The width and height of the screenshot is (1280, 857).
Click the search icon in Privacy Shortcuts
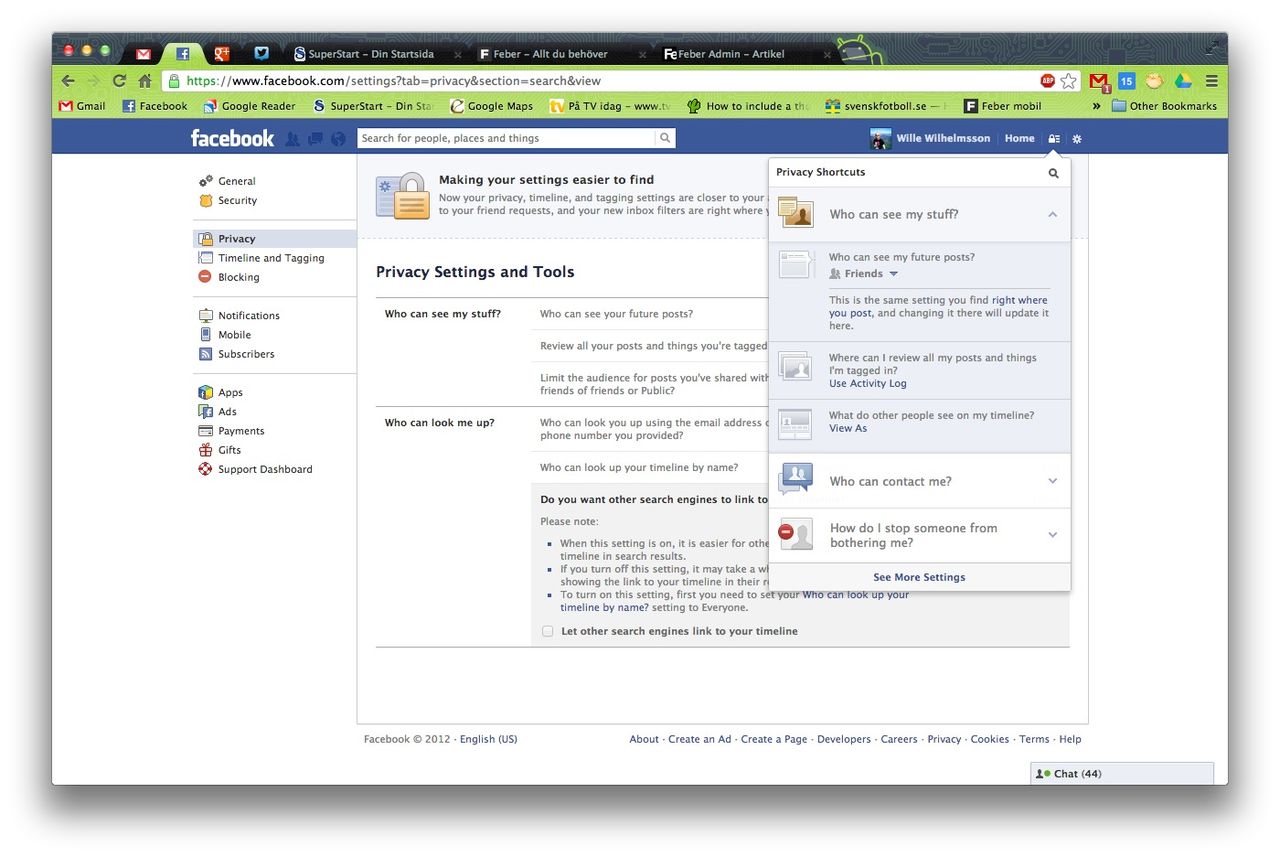point(1053,173)
